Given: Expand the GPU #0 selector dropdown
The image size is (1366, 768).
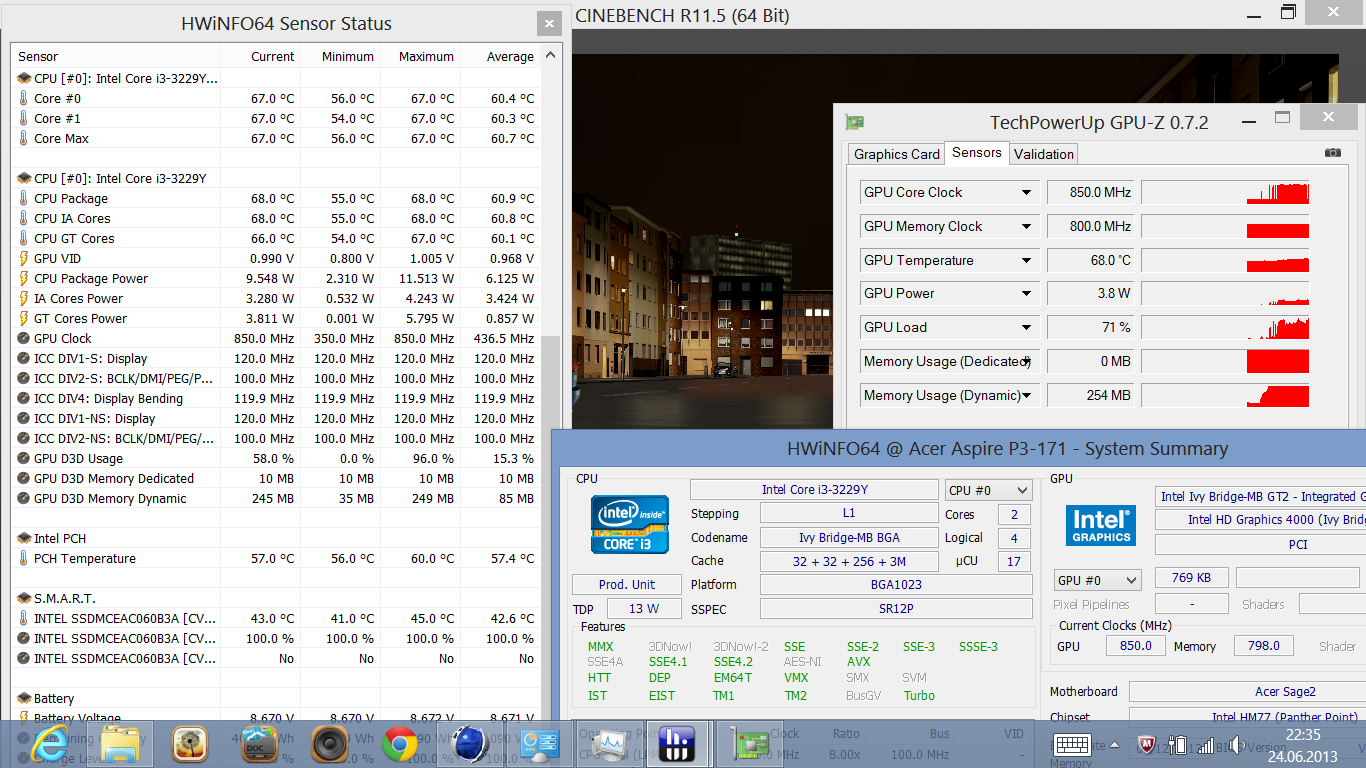Looking at the screenshot, I should click(x=1098, y=580).
